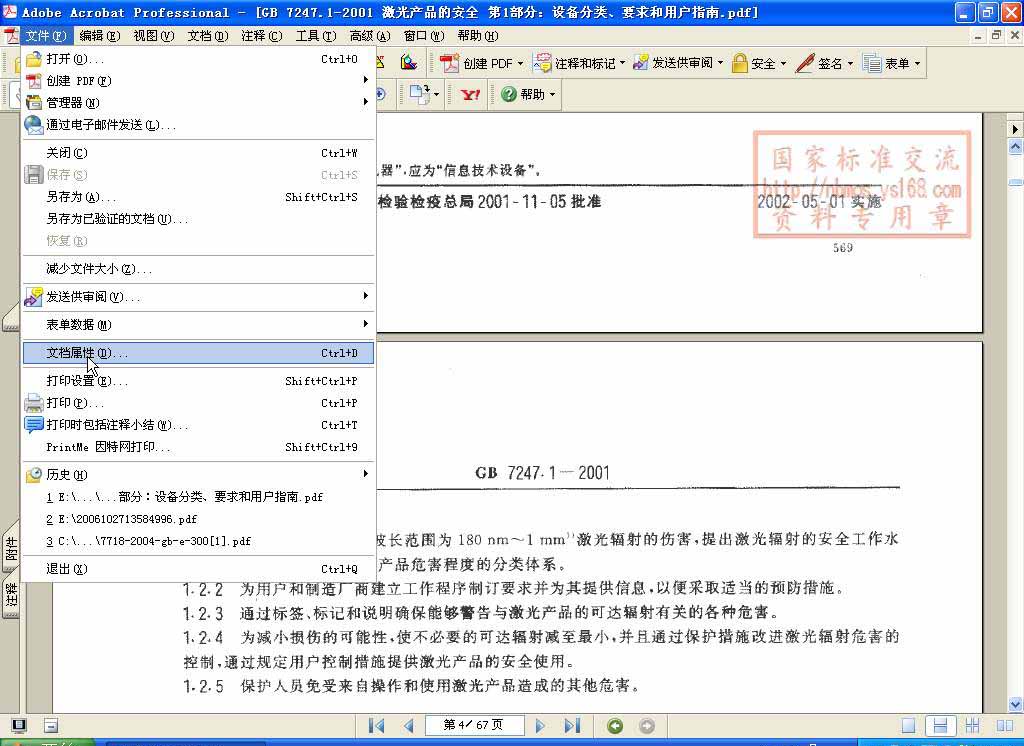Go to the last page

(572, 726)
